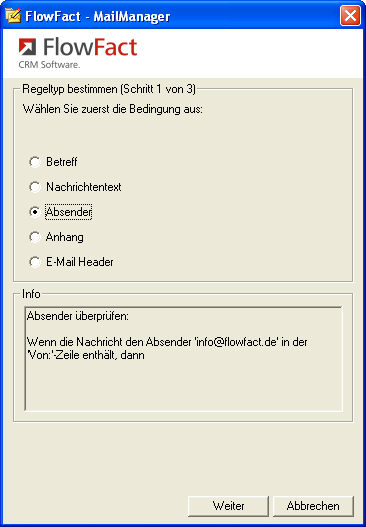The width and height of the screenshot is (366, 527).
Task: Close the FlowFact MailManager dialog
Action: [x=350, y=15]
